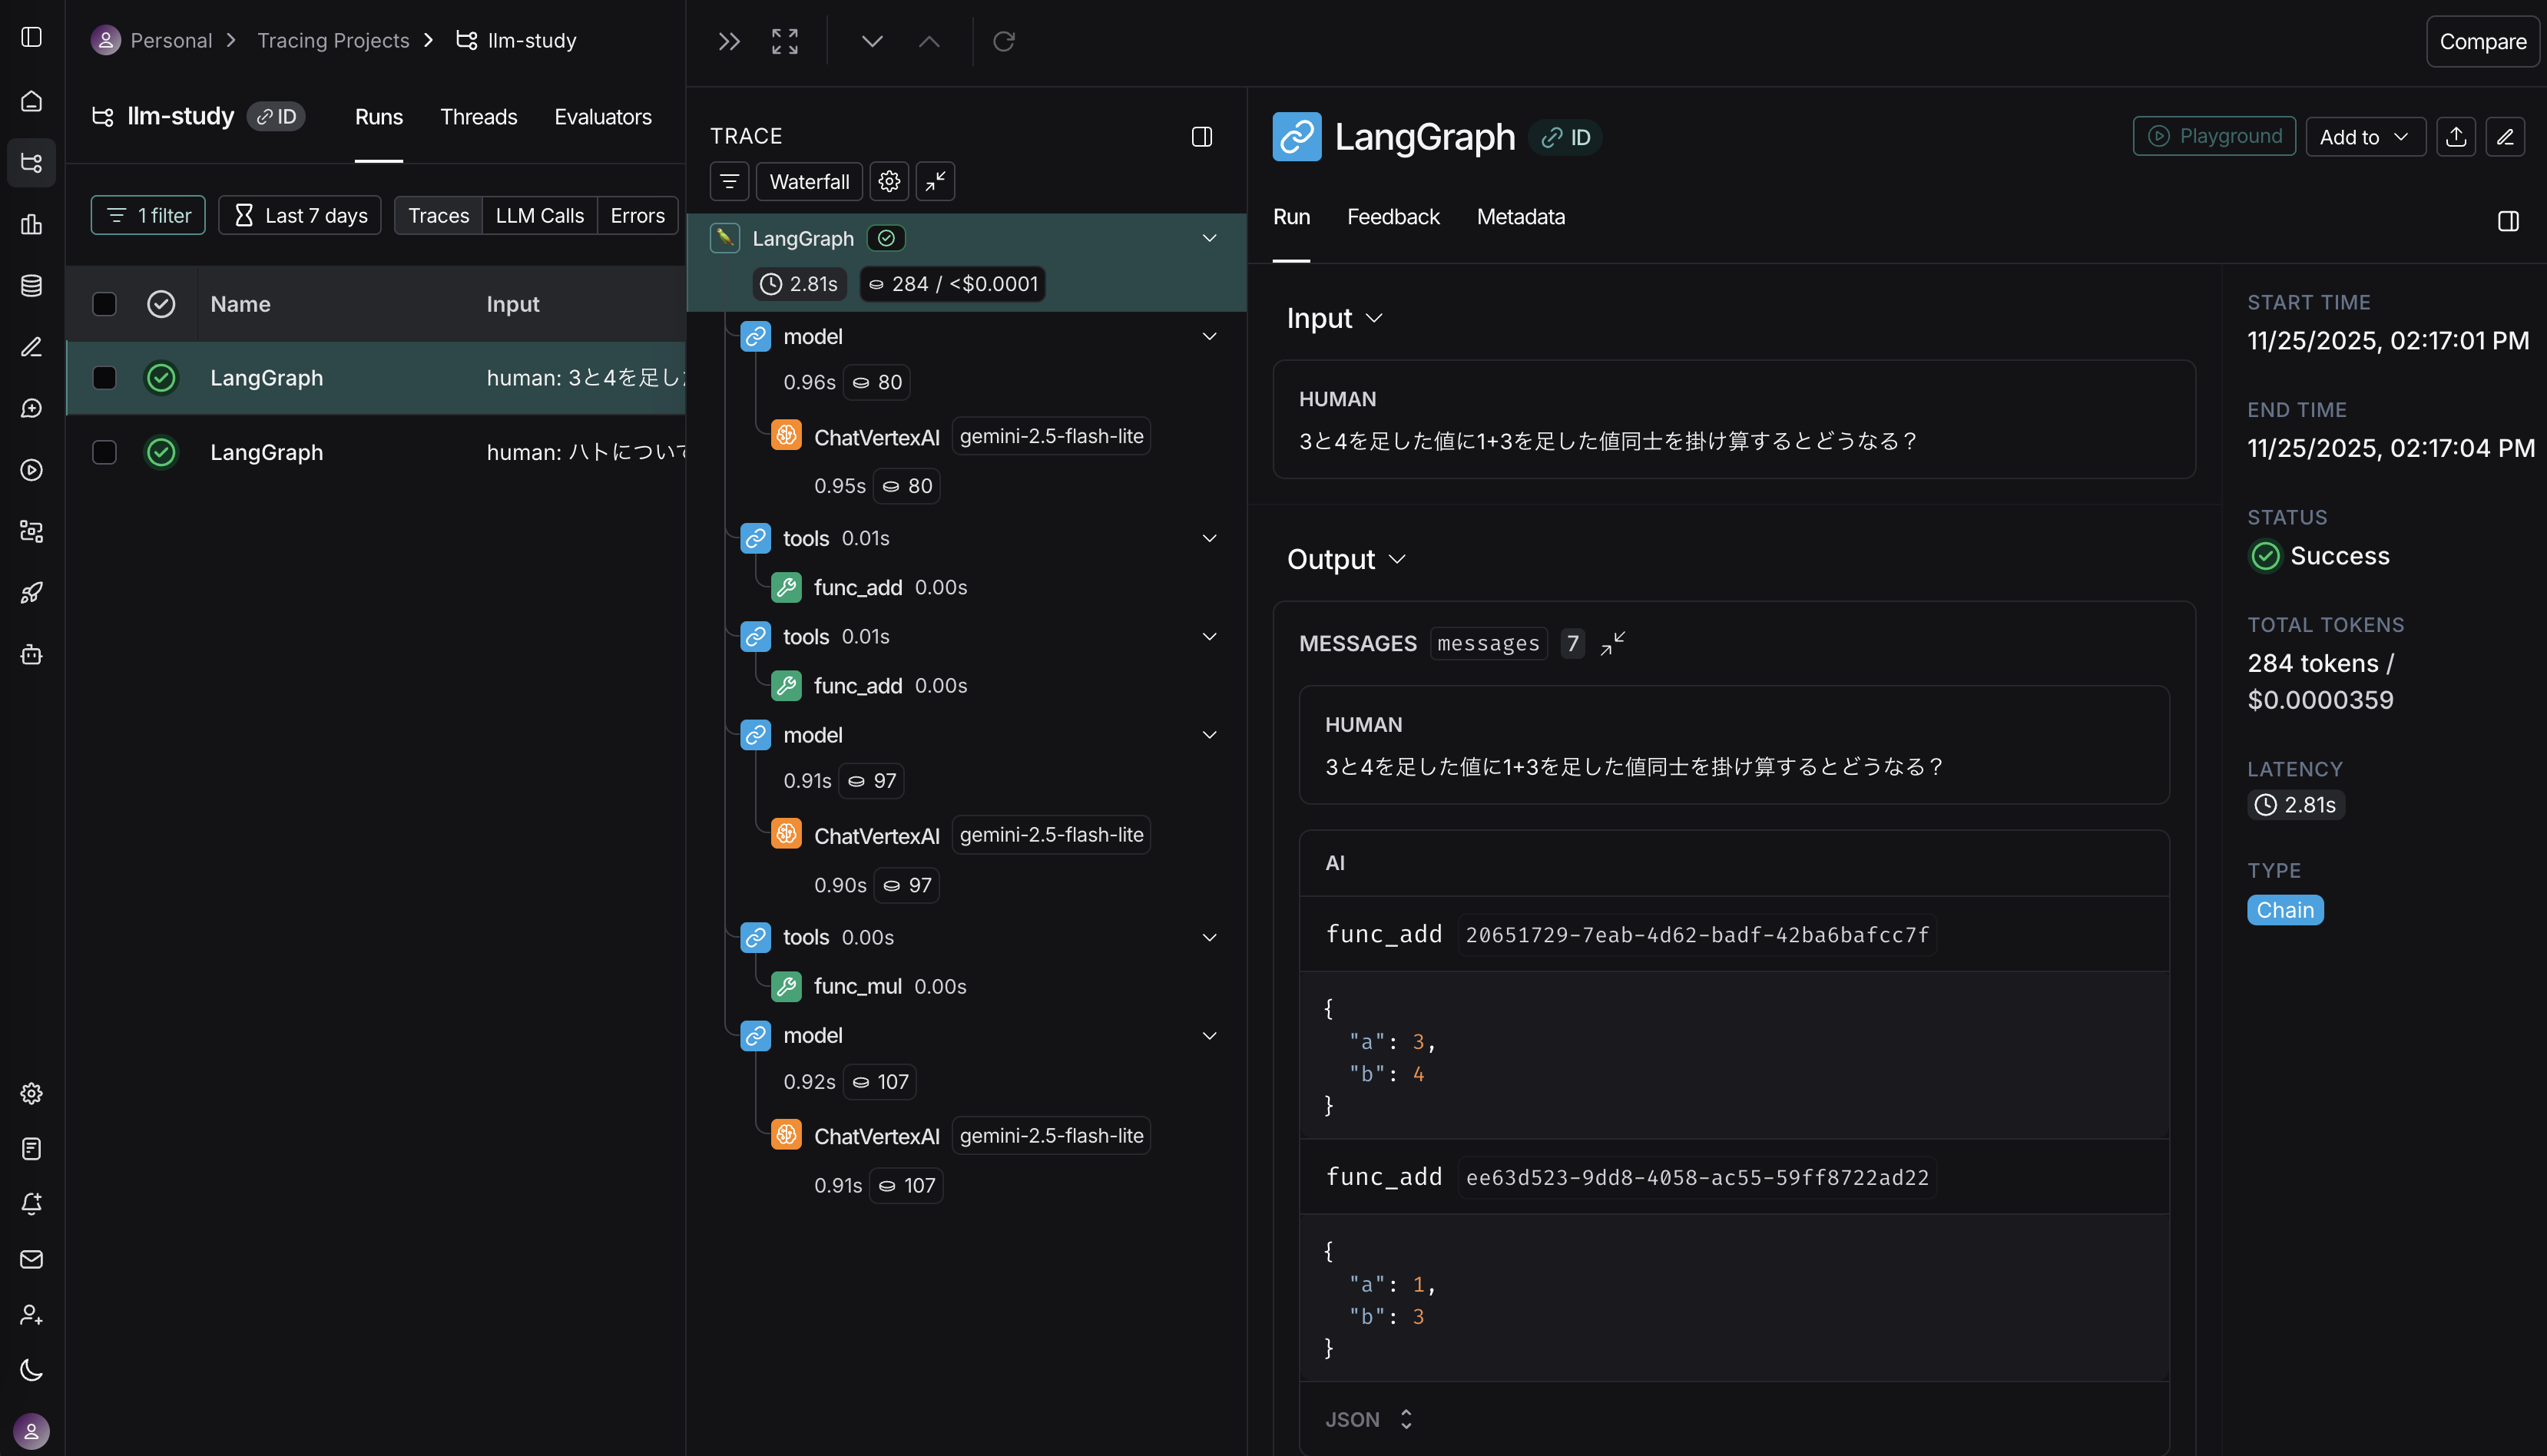The image size is (2547, 1456).
Task: Open the Playground button
Action: pyautogui.click(x=2214, y=137)
